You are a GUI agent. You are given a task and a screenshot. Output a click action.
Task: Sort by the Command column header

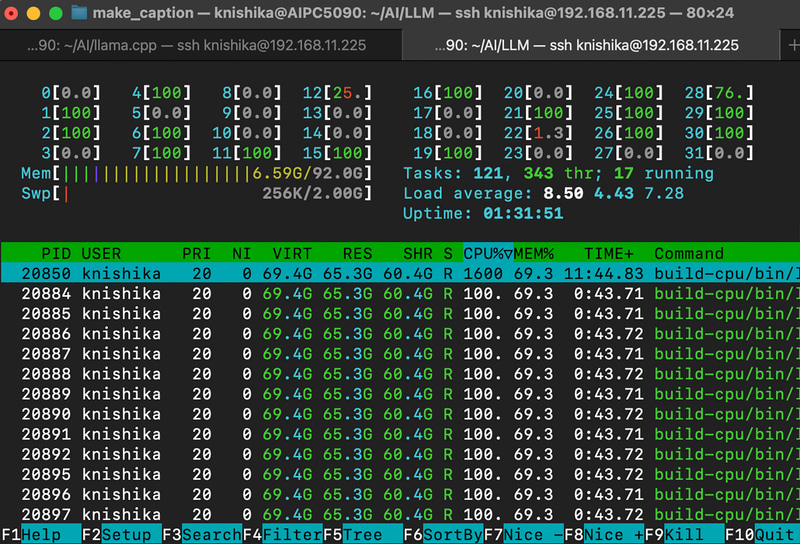tap(689, 253)
